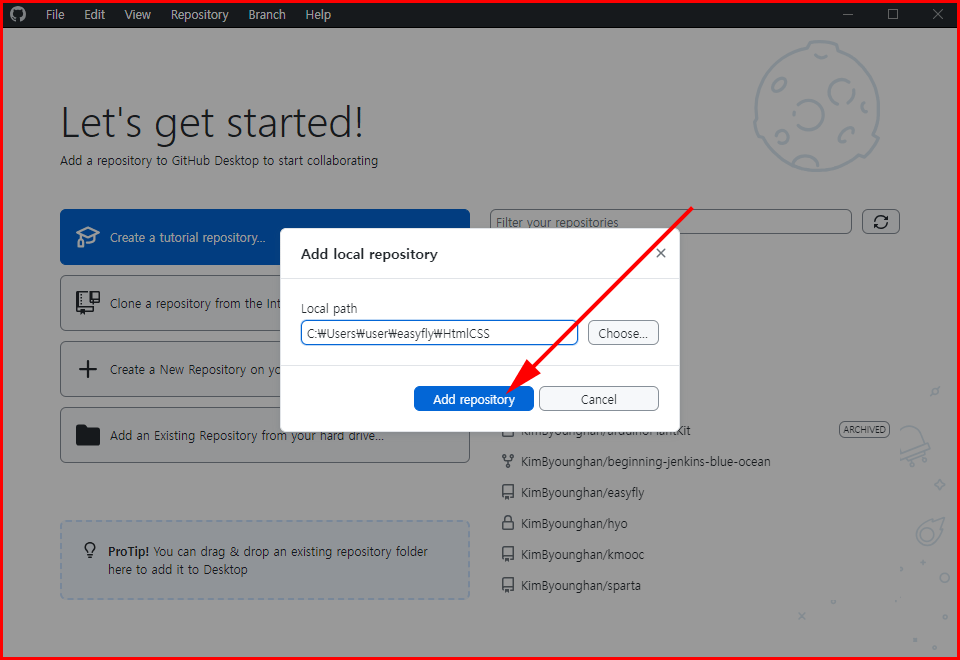
Task: Close the GitHub Desktop window
Action: [937, 14]
